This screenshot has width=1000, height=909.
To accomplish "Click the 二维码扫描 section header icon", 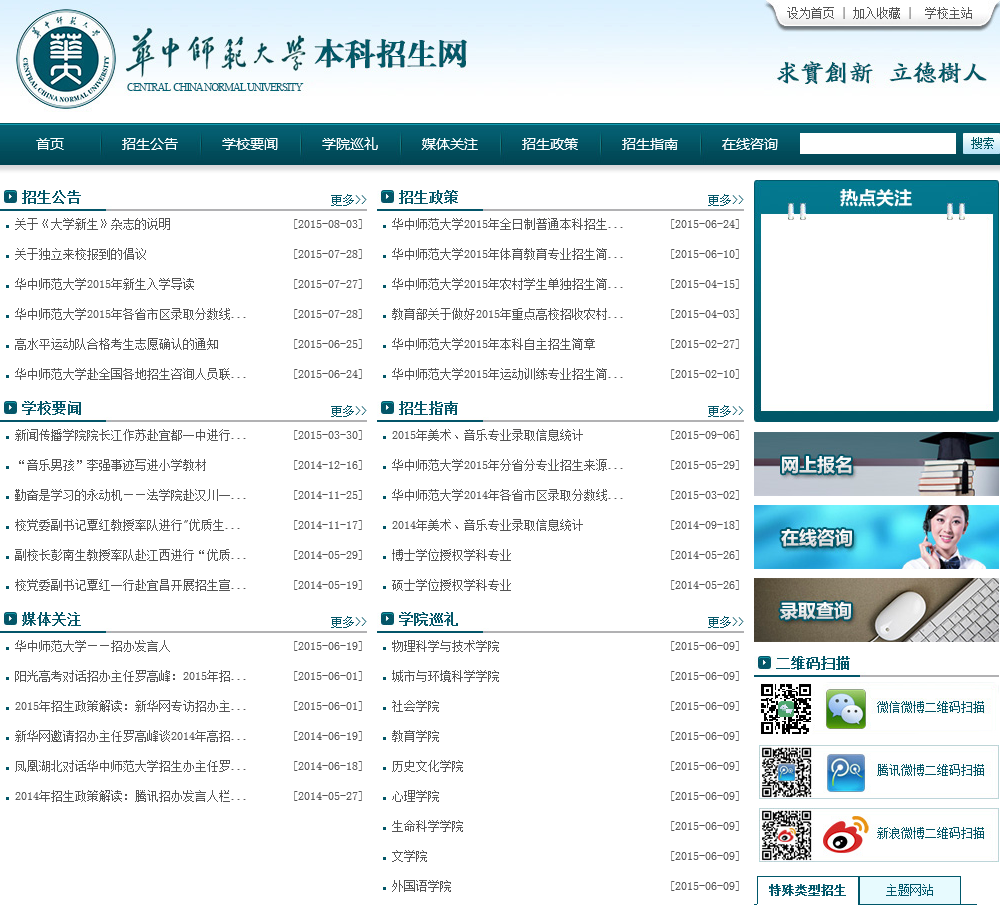I will [x=764, y=663].
